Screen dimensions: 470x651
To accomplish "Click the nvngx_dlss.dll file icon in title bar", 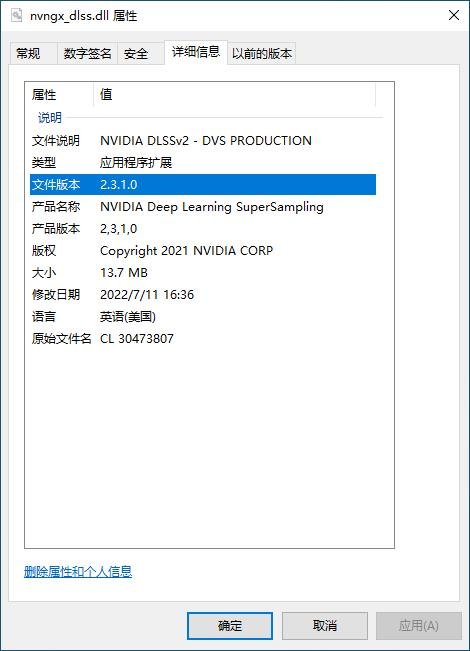I will (x=17, y=16).
